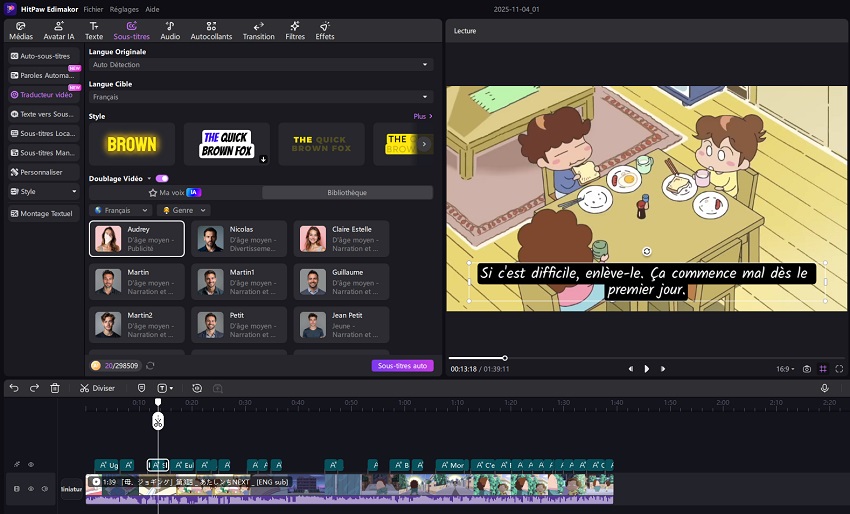Switch to the Sous-titres tab
This screenshot has width=850, height=514.
click(131, 31)
